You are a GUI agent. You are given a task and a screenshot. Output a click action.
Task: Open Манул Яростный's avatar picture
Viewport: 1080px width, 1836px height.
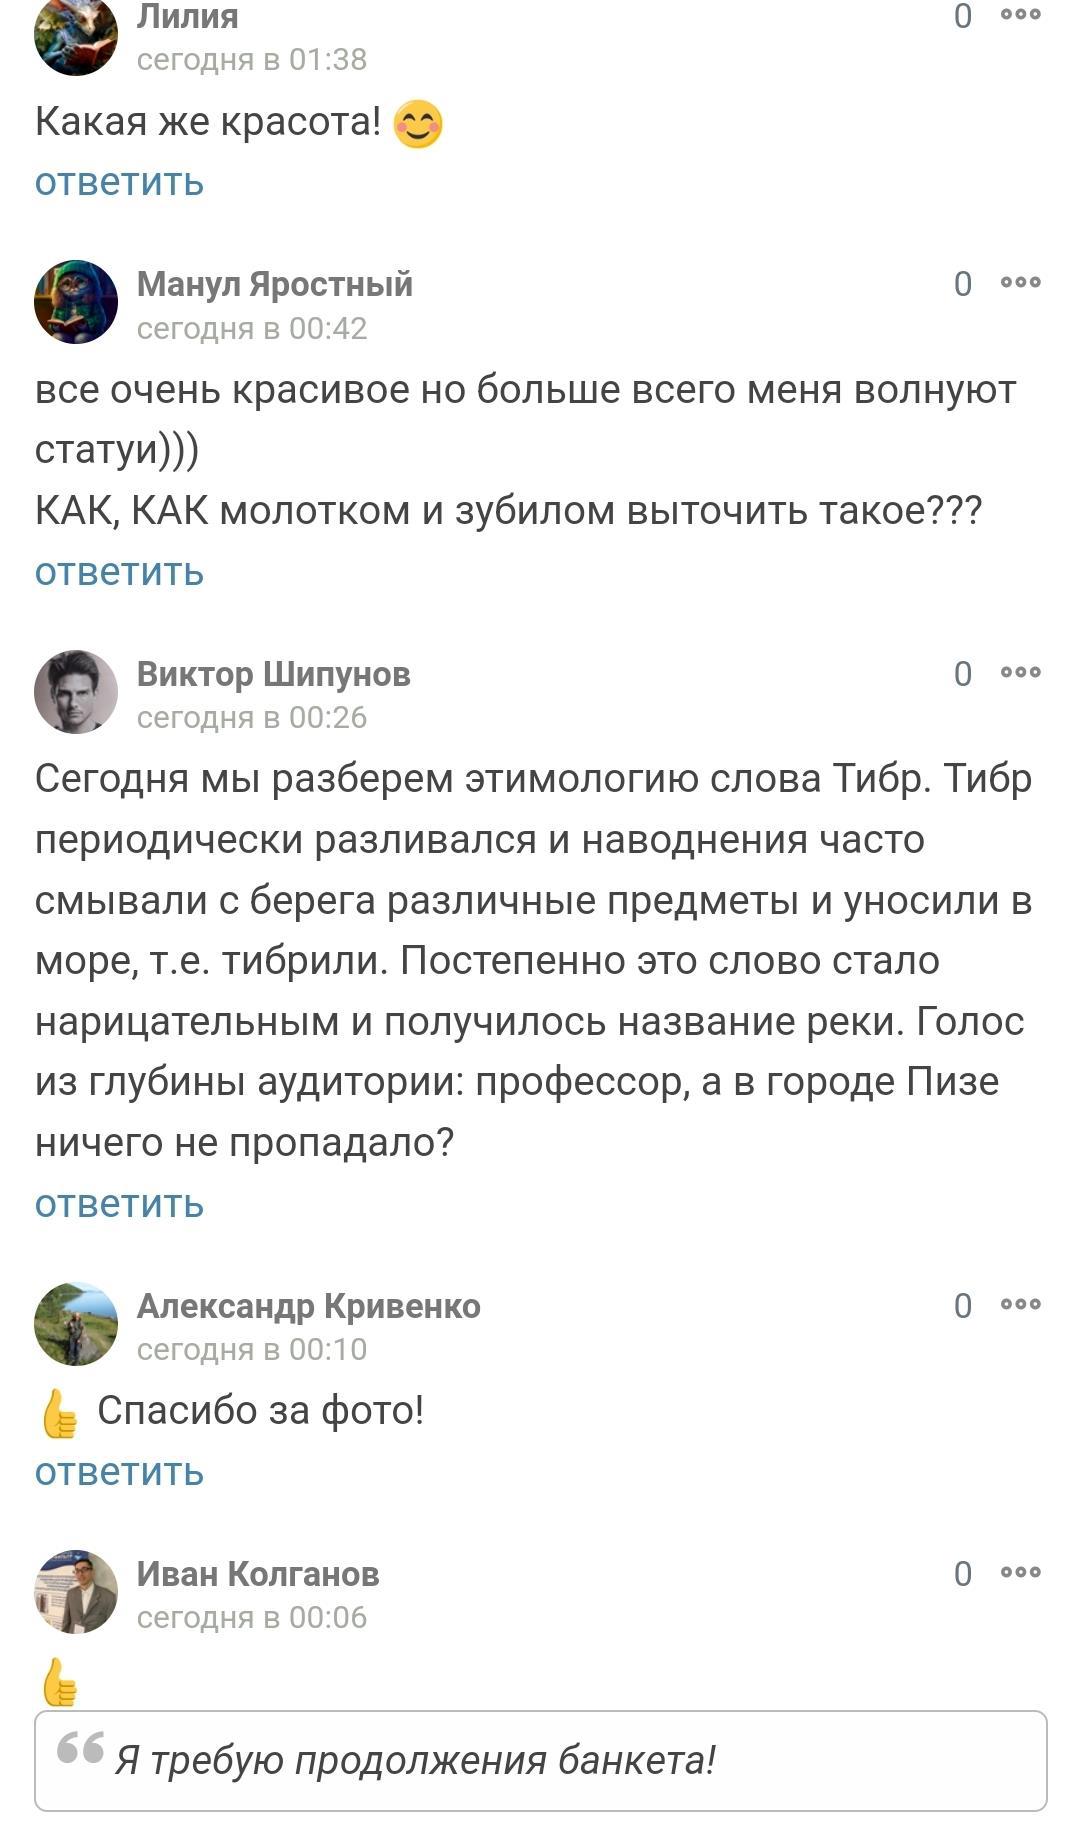(76, 302)
